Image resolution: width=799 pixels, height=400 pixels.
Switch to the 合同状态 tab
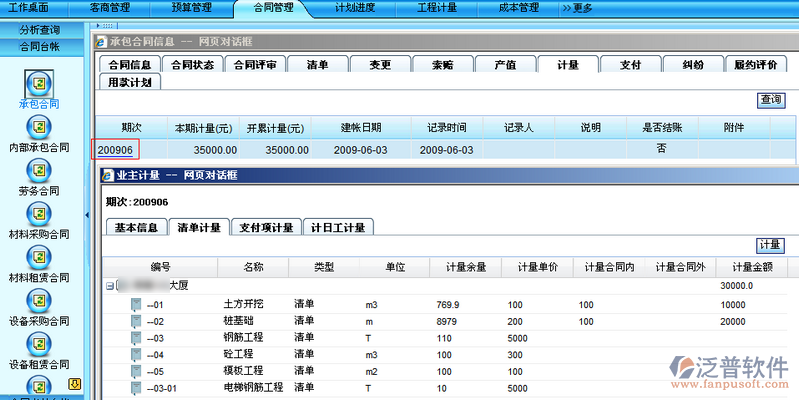pyautogui.click(x=192, y=64)
